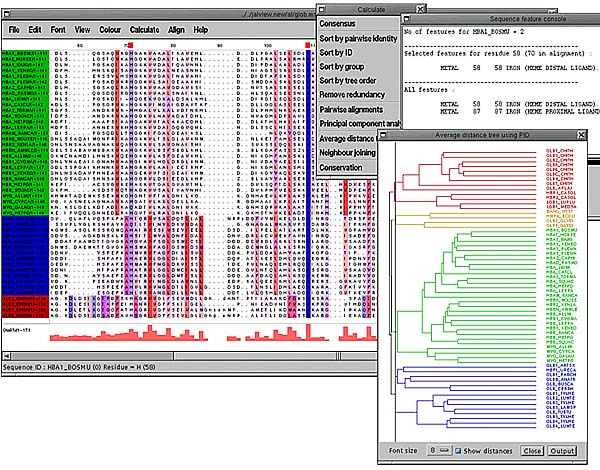Select Neighbour joining in the Calculate menu
The height and width of the screenshot is (470, 600).
pos(346,152)
